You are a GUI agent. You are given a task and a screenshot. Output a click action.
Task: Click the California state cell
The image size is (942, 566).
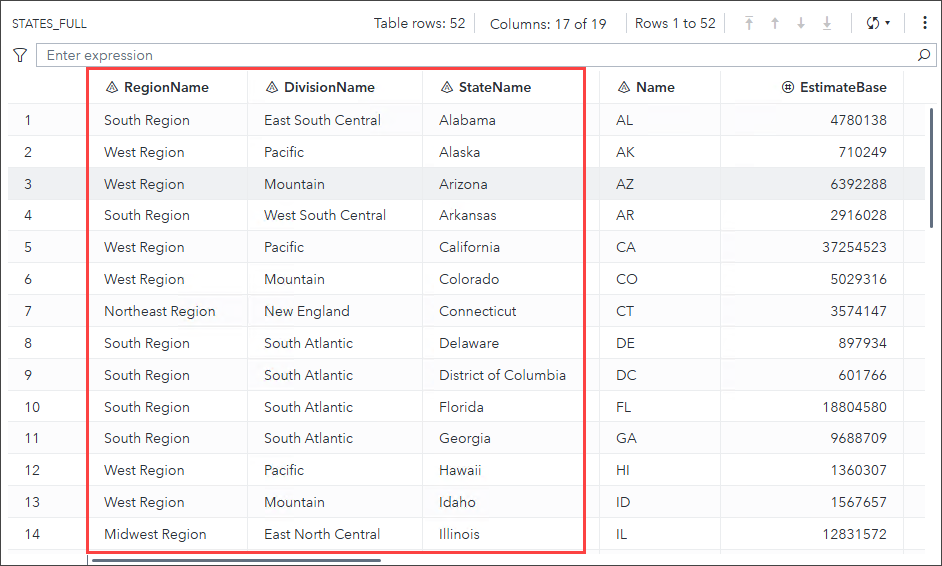469,247
